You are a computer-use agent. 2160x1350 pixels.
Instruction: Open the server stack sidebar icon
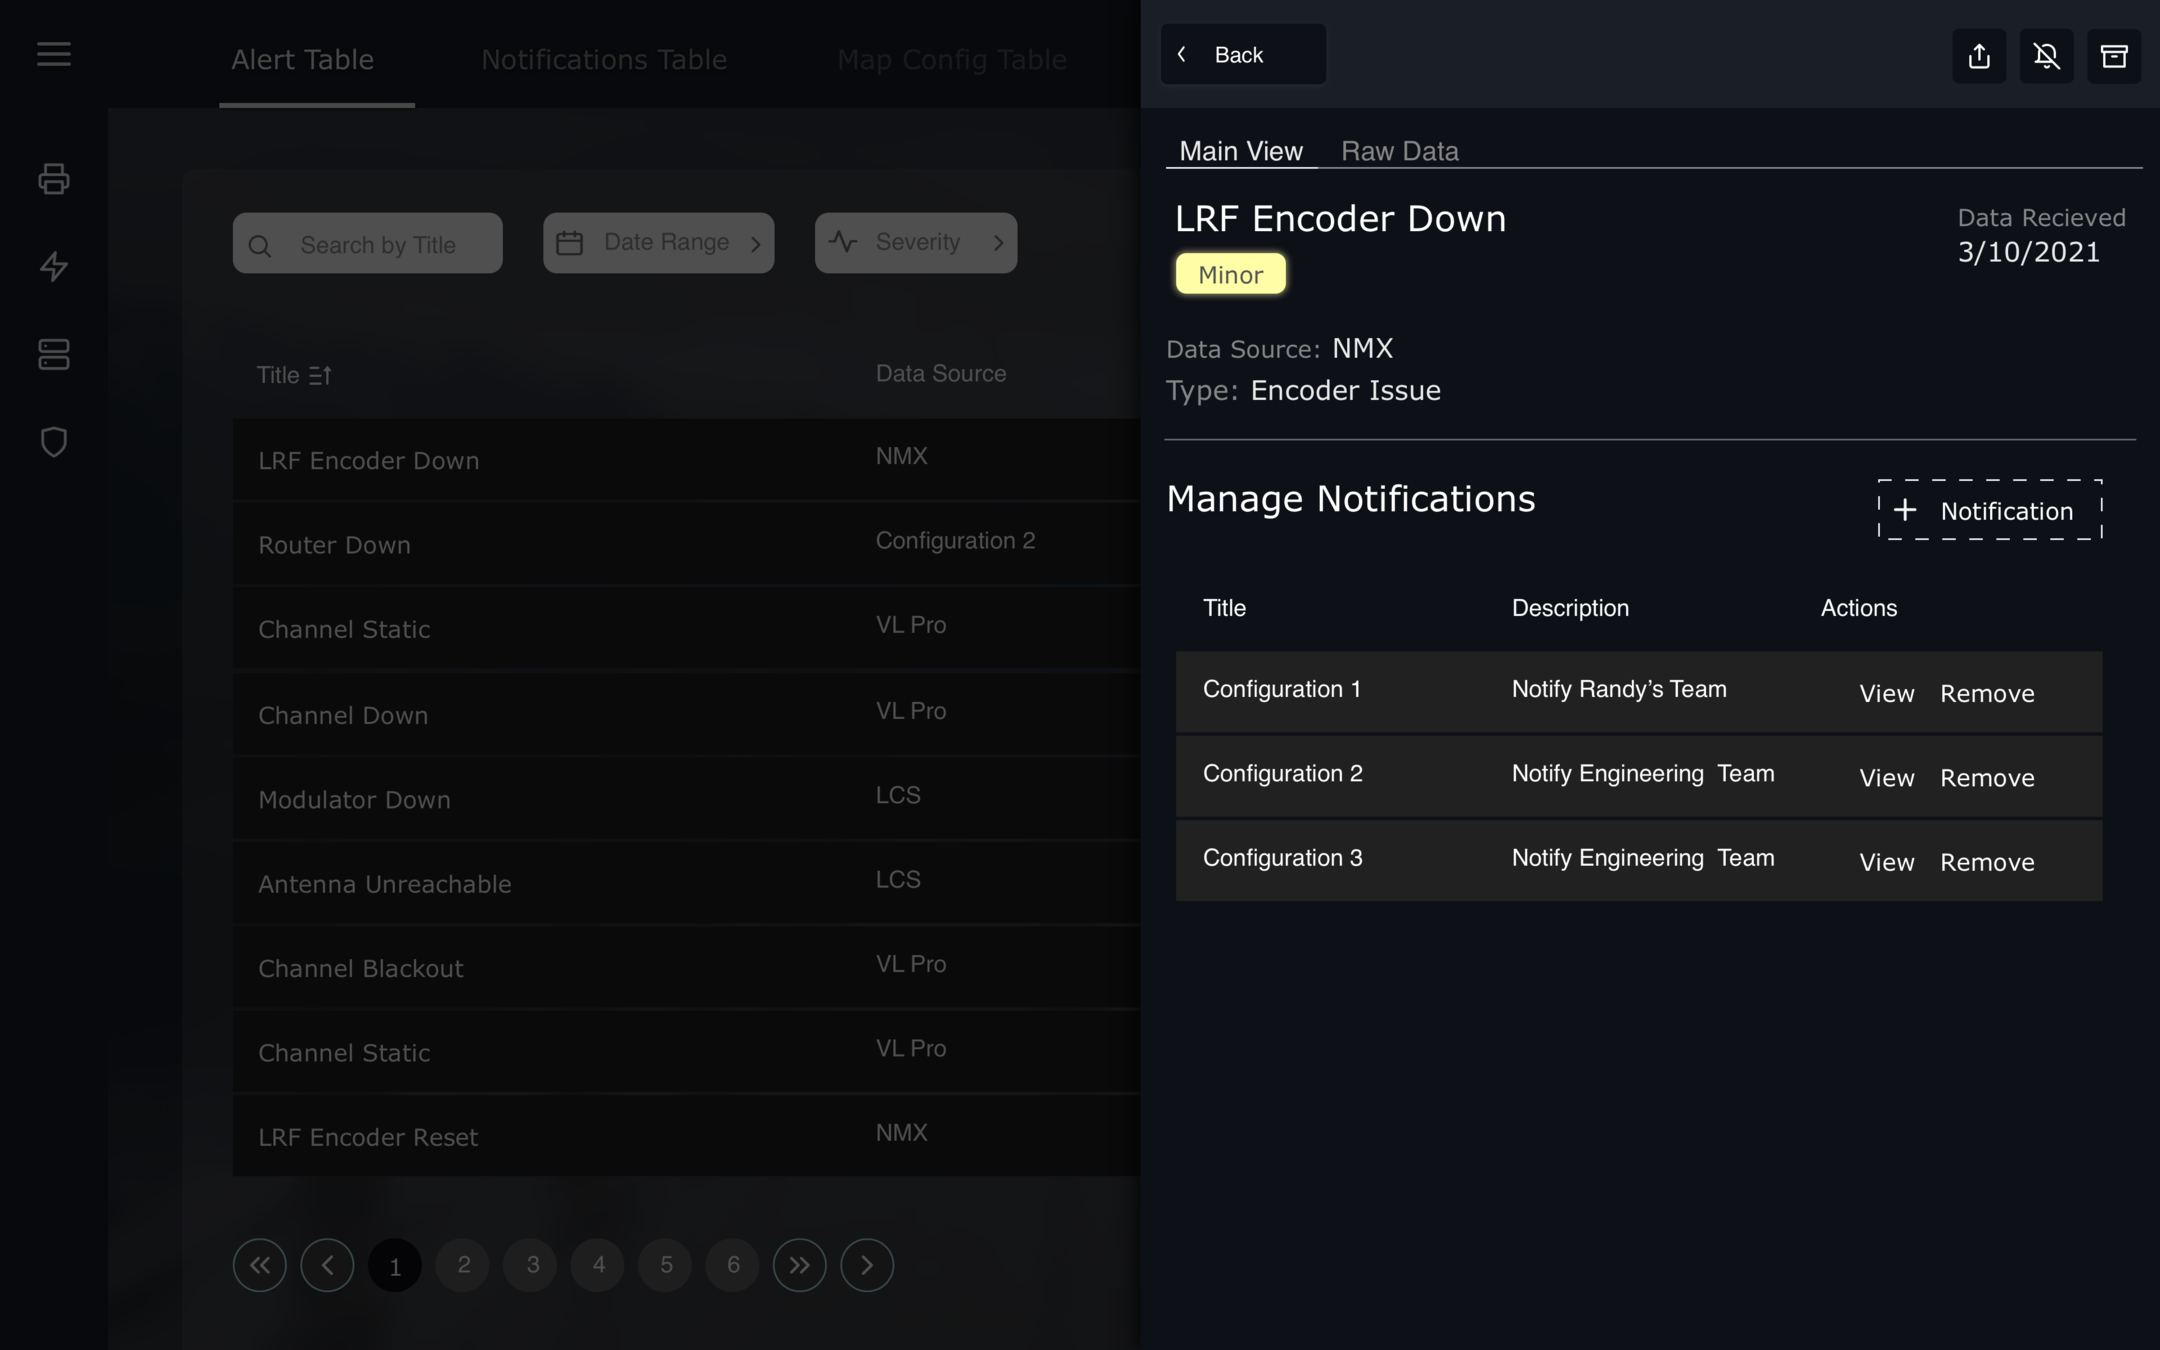click(54, 354)
